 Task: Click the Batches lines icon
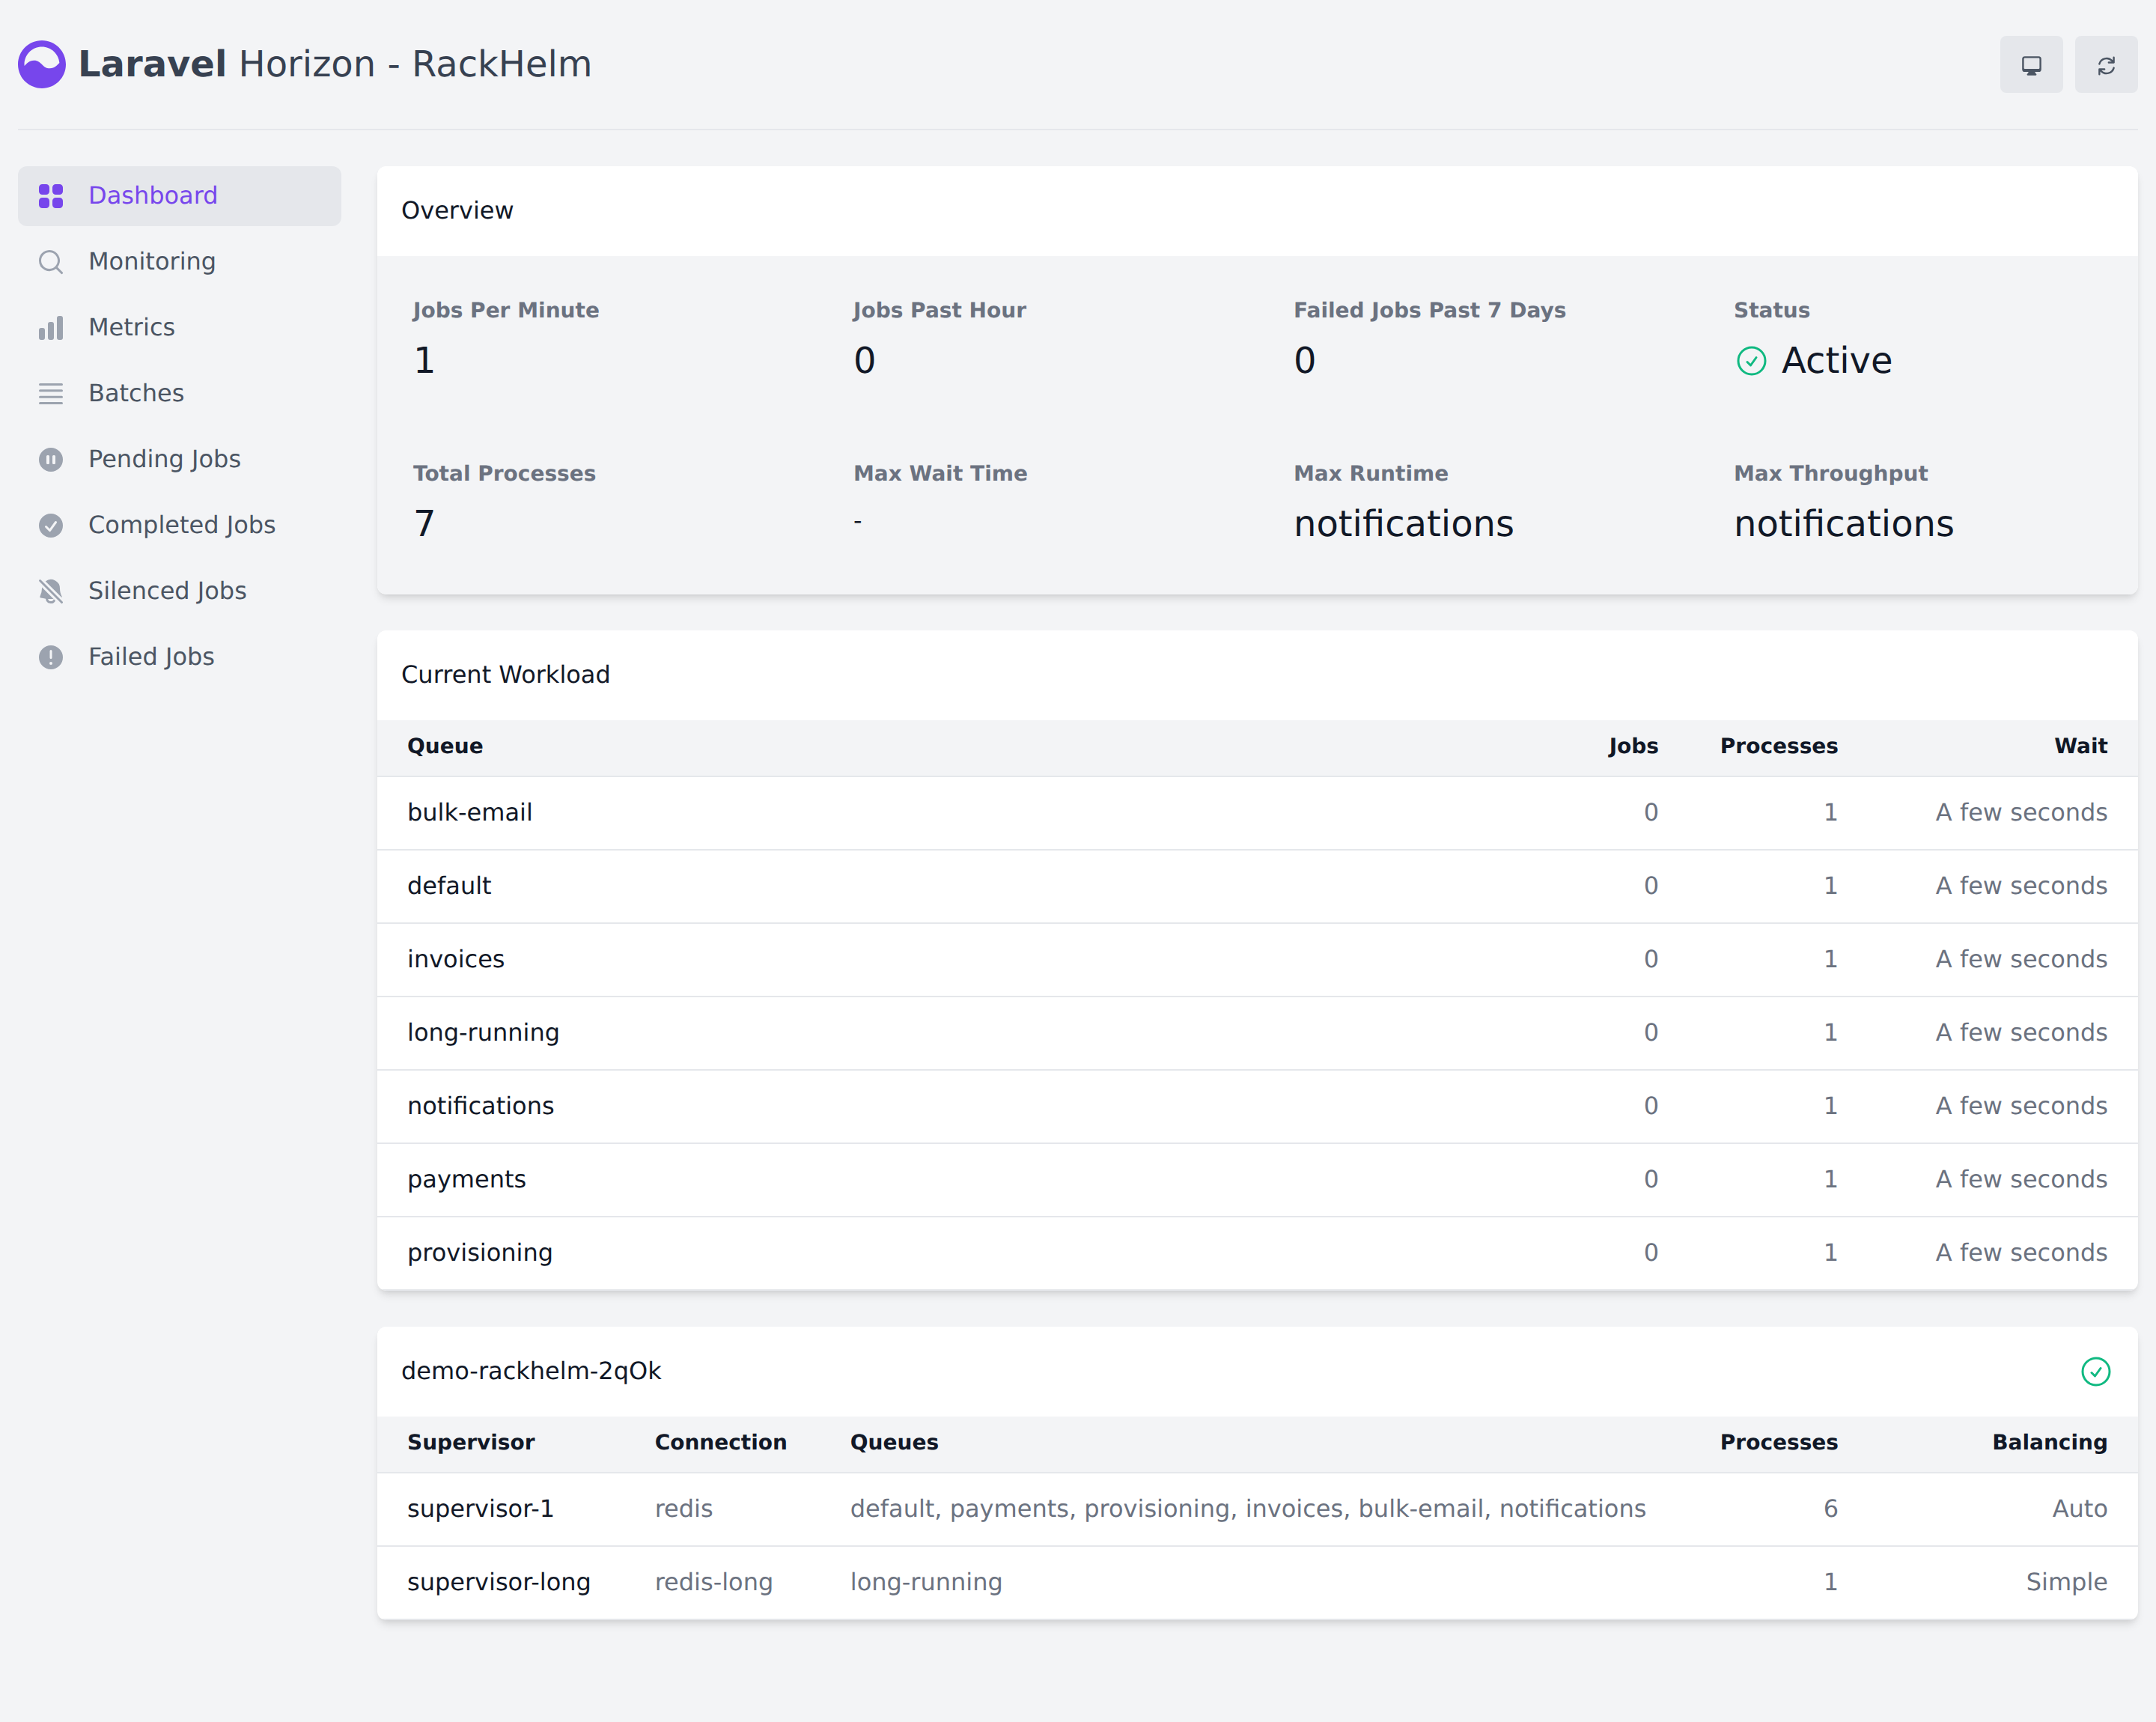[51, 394]
